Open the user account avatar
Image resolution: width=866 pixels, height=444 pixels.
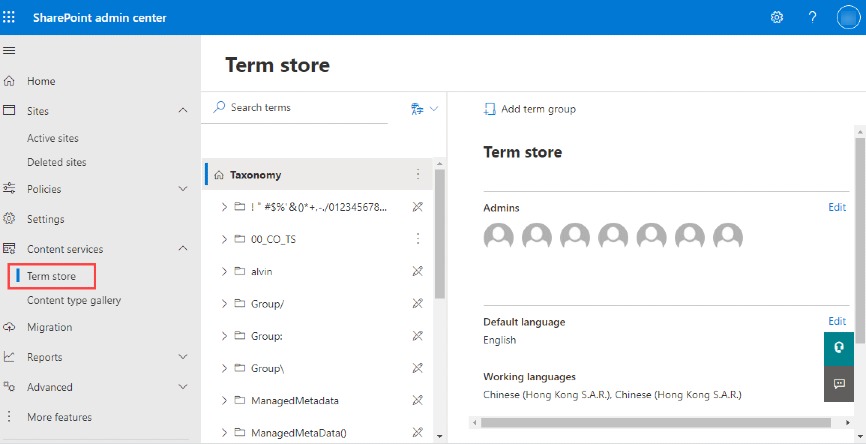848,18
